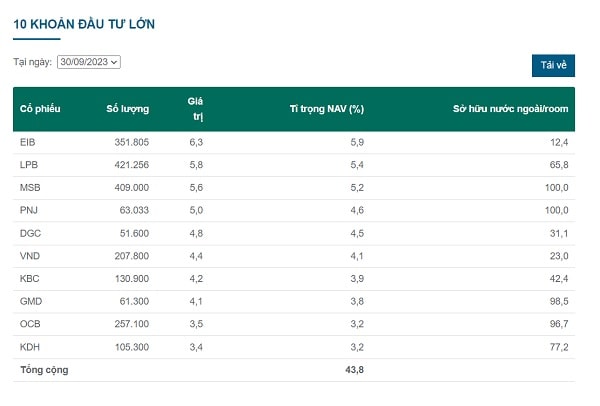
Task: Click the total NAV value 43,8
Action: pos(355,370)
